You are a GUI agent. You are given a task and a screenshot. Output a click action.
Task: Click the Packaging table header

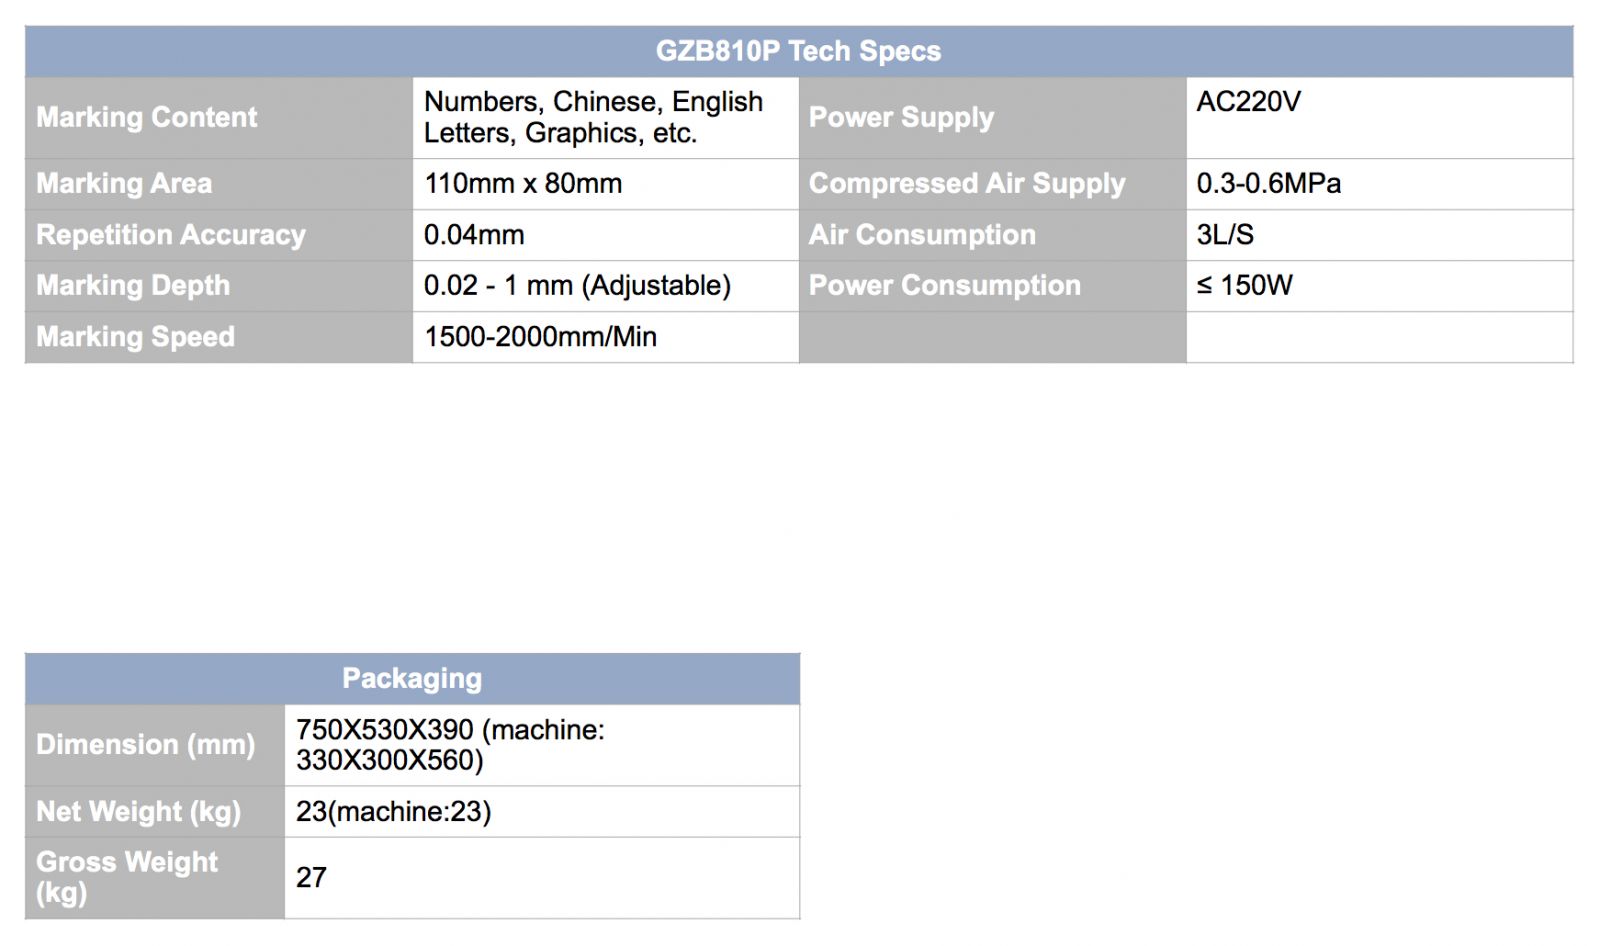pos(412,679)
